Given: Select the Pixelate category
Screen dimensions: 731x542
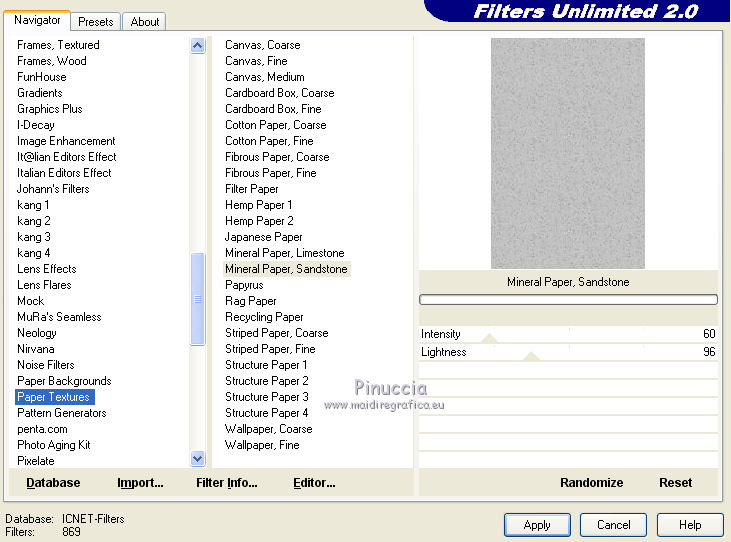Looking at the screenshot, I should [35, 461].
